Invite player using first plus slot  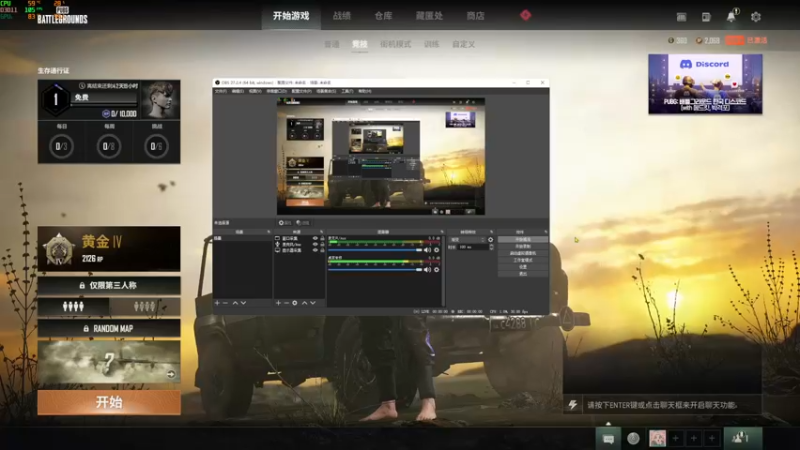(676, 438)
